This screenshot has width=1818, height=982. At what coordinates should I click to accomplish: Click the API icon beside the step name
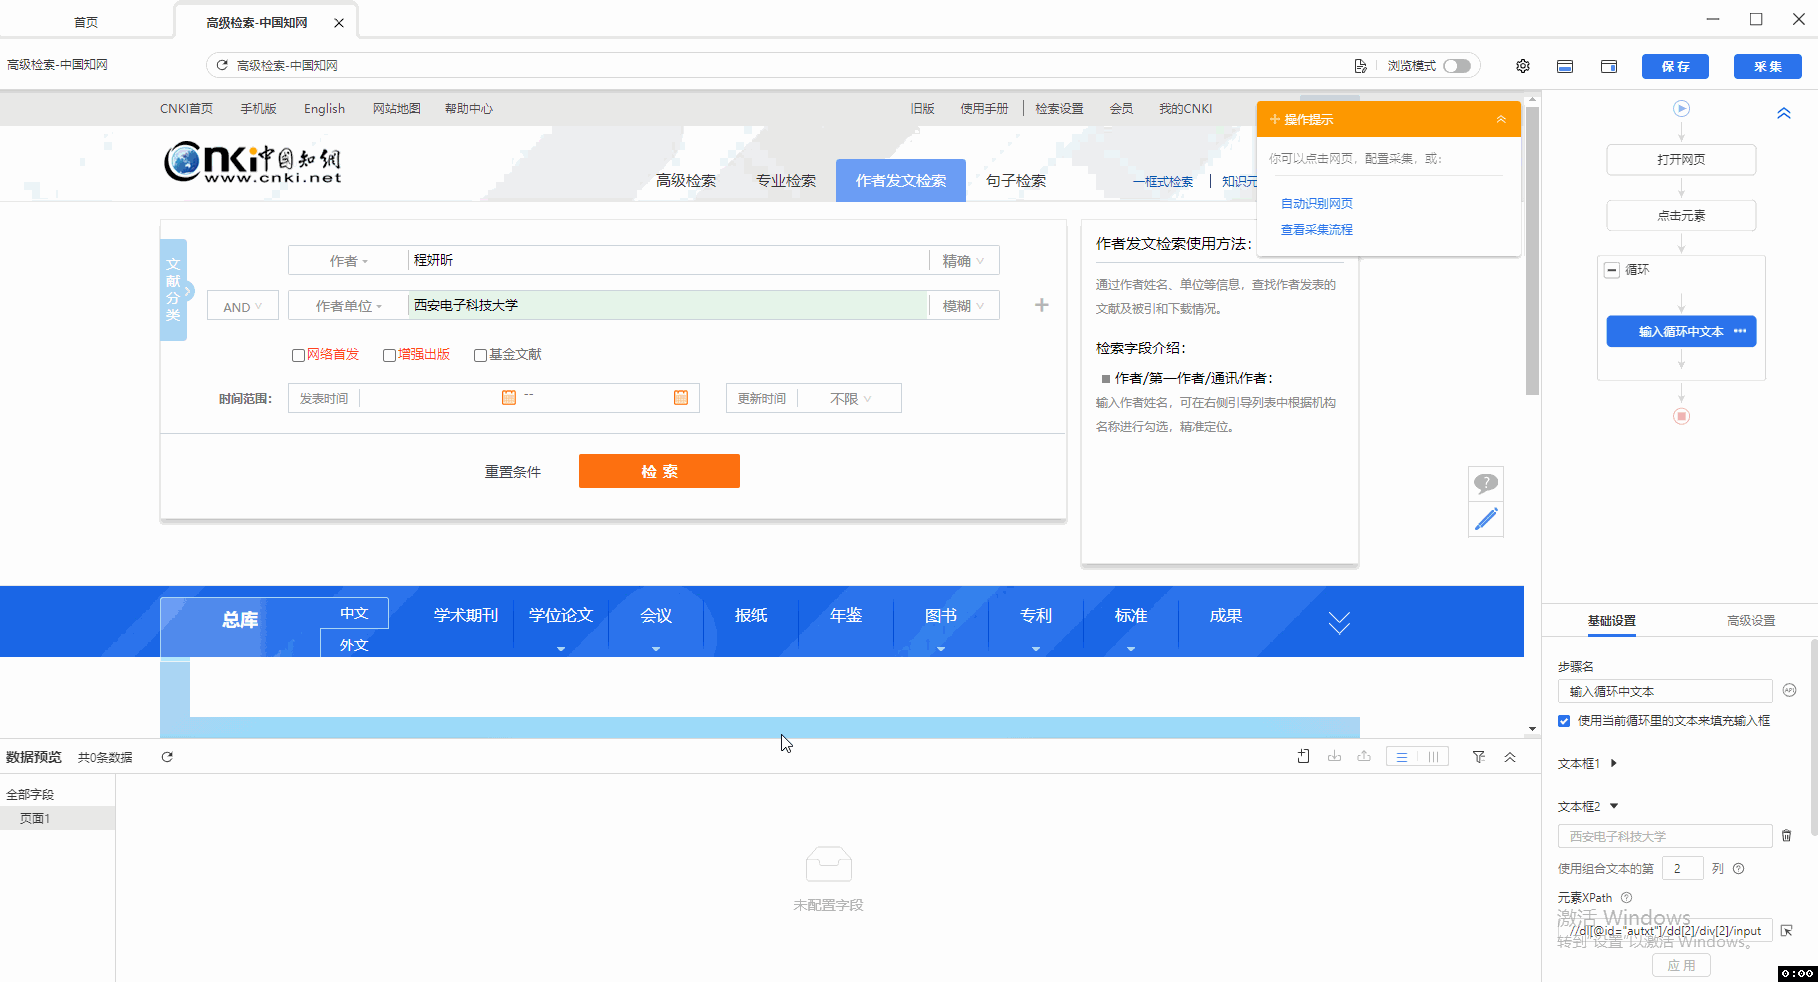1789,690
